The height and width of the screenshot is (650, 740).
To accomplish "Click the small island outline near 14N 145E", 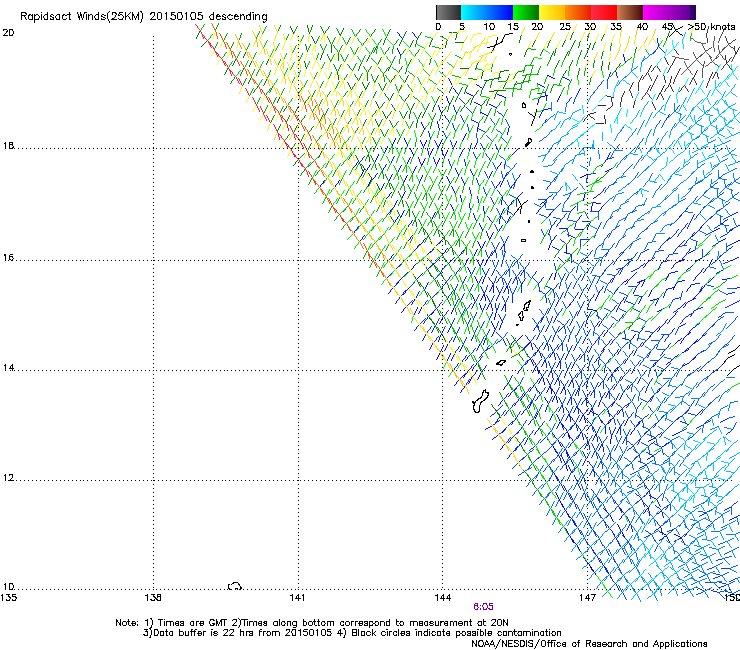I will click(501, 363).
